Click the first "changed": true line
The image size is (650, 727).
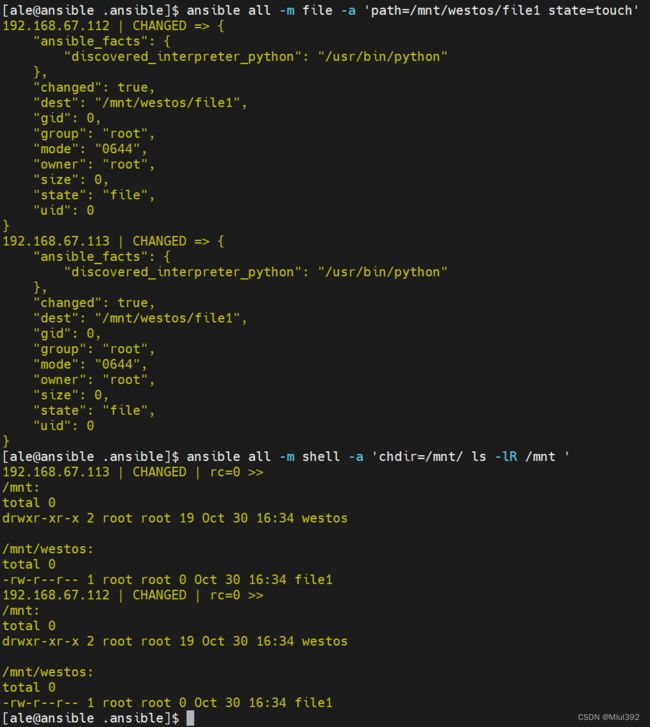click(x=94, y=87)
